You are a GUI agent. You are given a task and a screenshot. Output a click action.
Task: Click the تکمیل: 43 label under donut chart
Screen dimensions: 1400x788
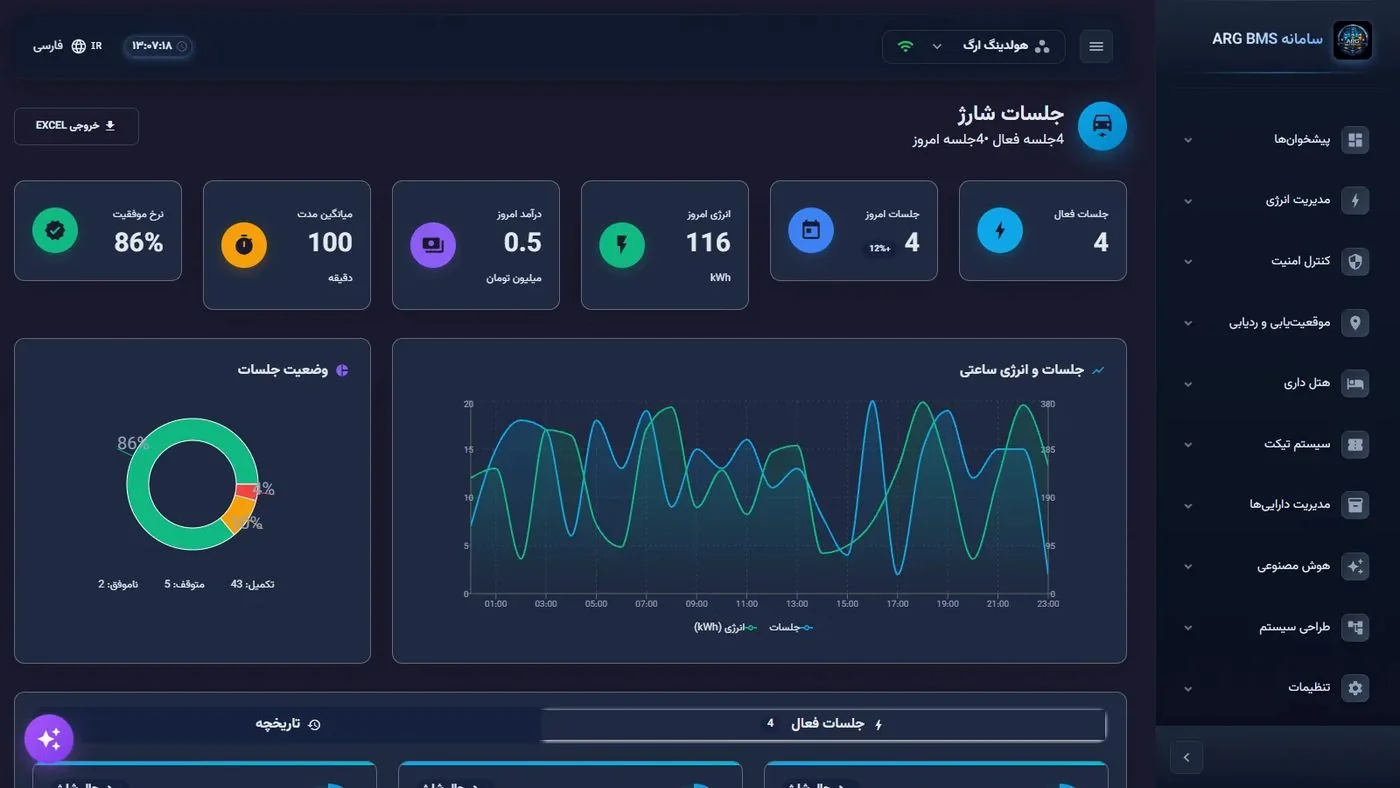click(x=253, y=584)
